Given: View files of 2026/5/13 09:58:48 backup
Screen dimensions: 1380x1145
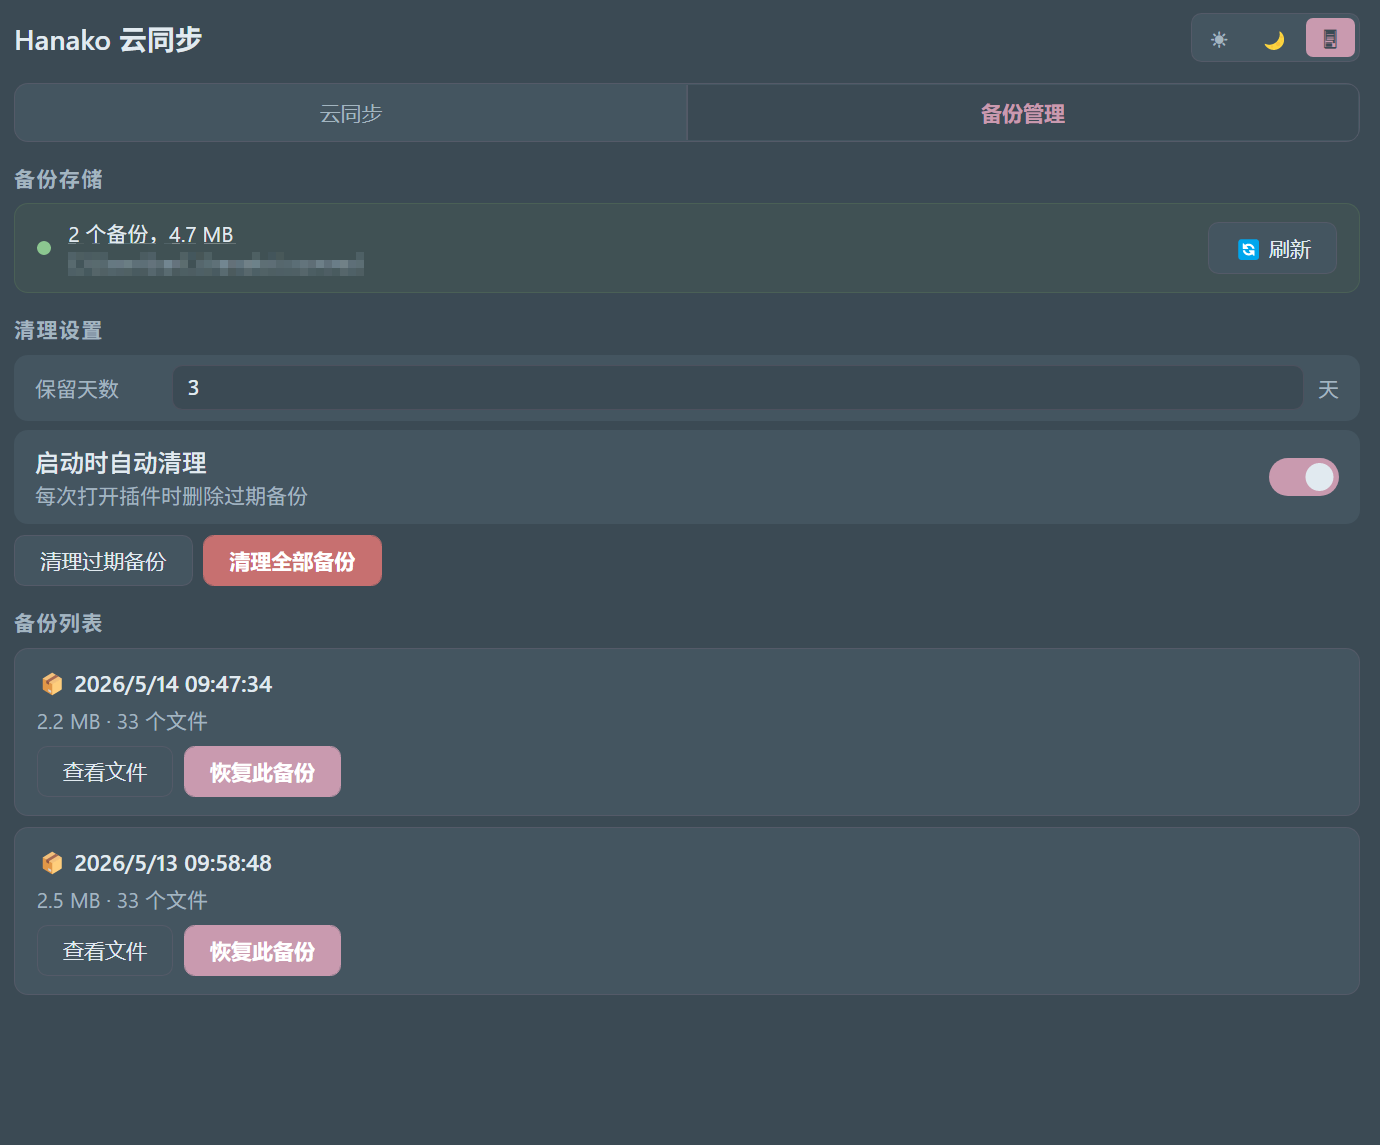Looking at the screenshot, I should (x=105, y=951).
